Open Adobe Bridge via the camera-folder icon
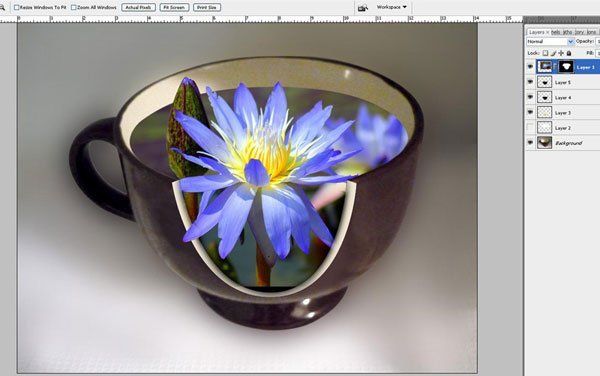The image size is (600, 376). (x=363, y=8)
